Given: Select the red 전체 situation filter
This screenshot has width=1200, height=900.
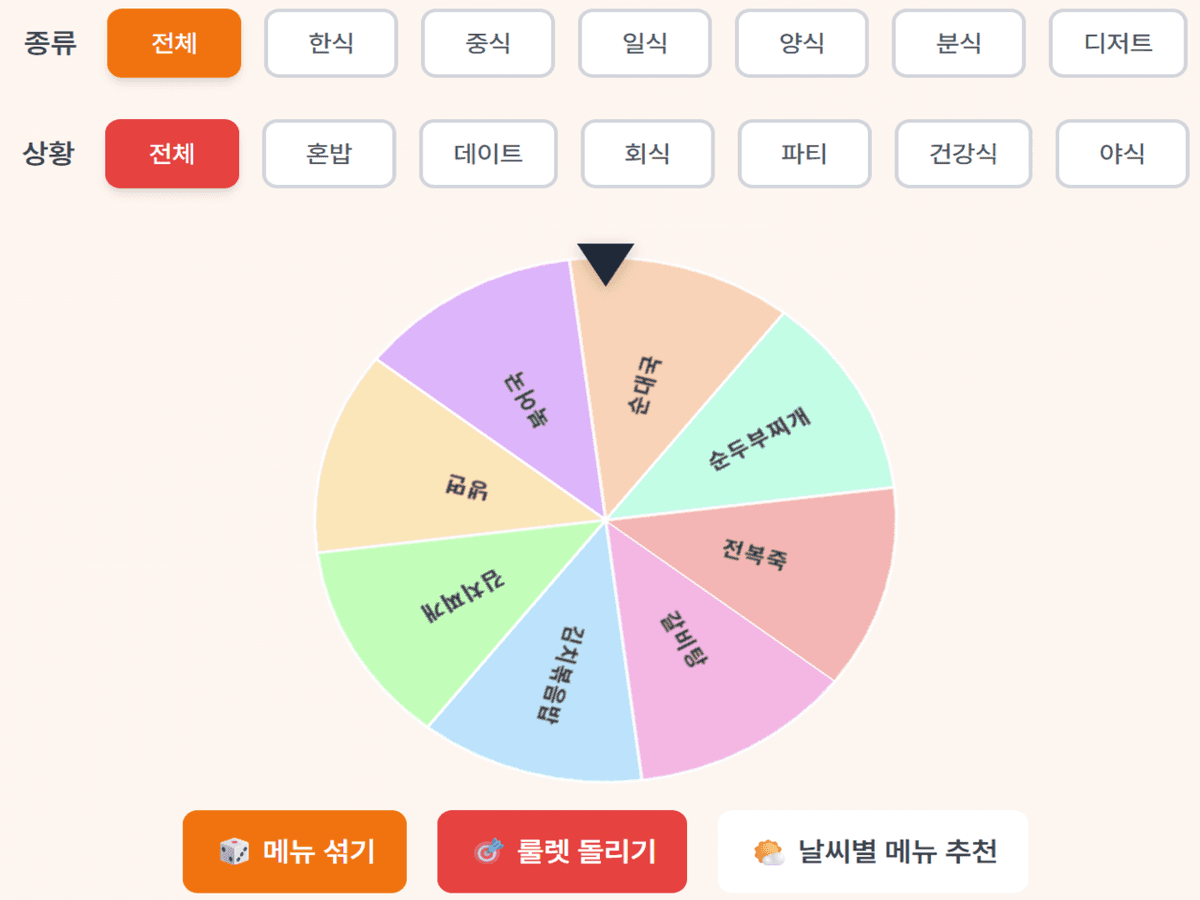Looking at the screenshot, I should (x=172, y=154).
